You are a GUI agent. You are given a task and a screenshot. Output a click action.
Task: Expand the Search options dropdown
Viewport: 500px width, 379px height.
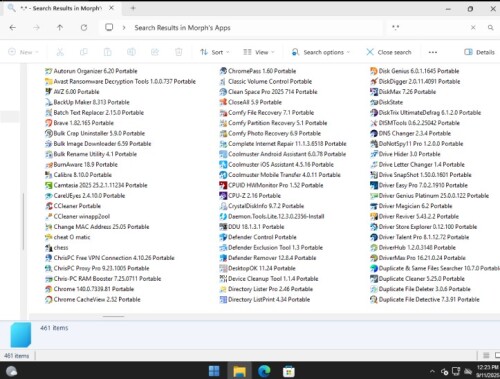[x=321, y=52]
